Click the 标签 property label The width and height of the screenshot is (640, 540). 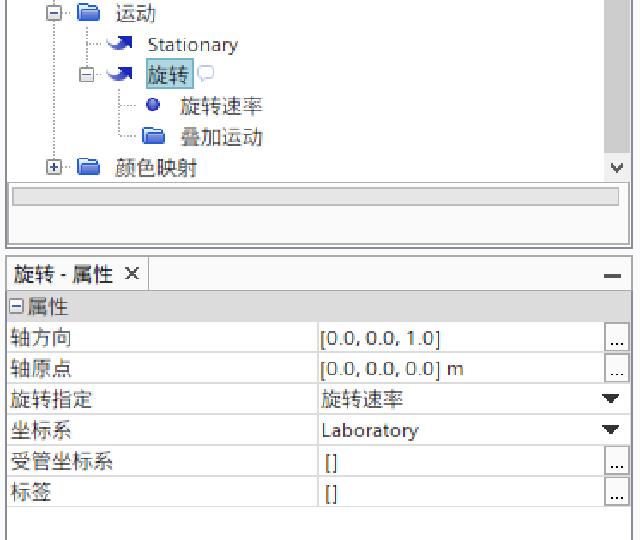(31, 492)
